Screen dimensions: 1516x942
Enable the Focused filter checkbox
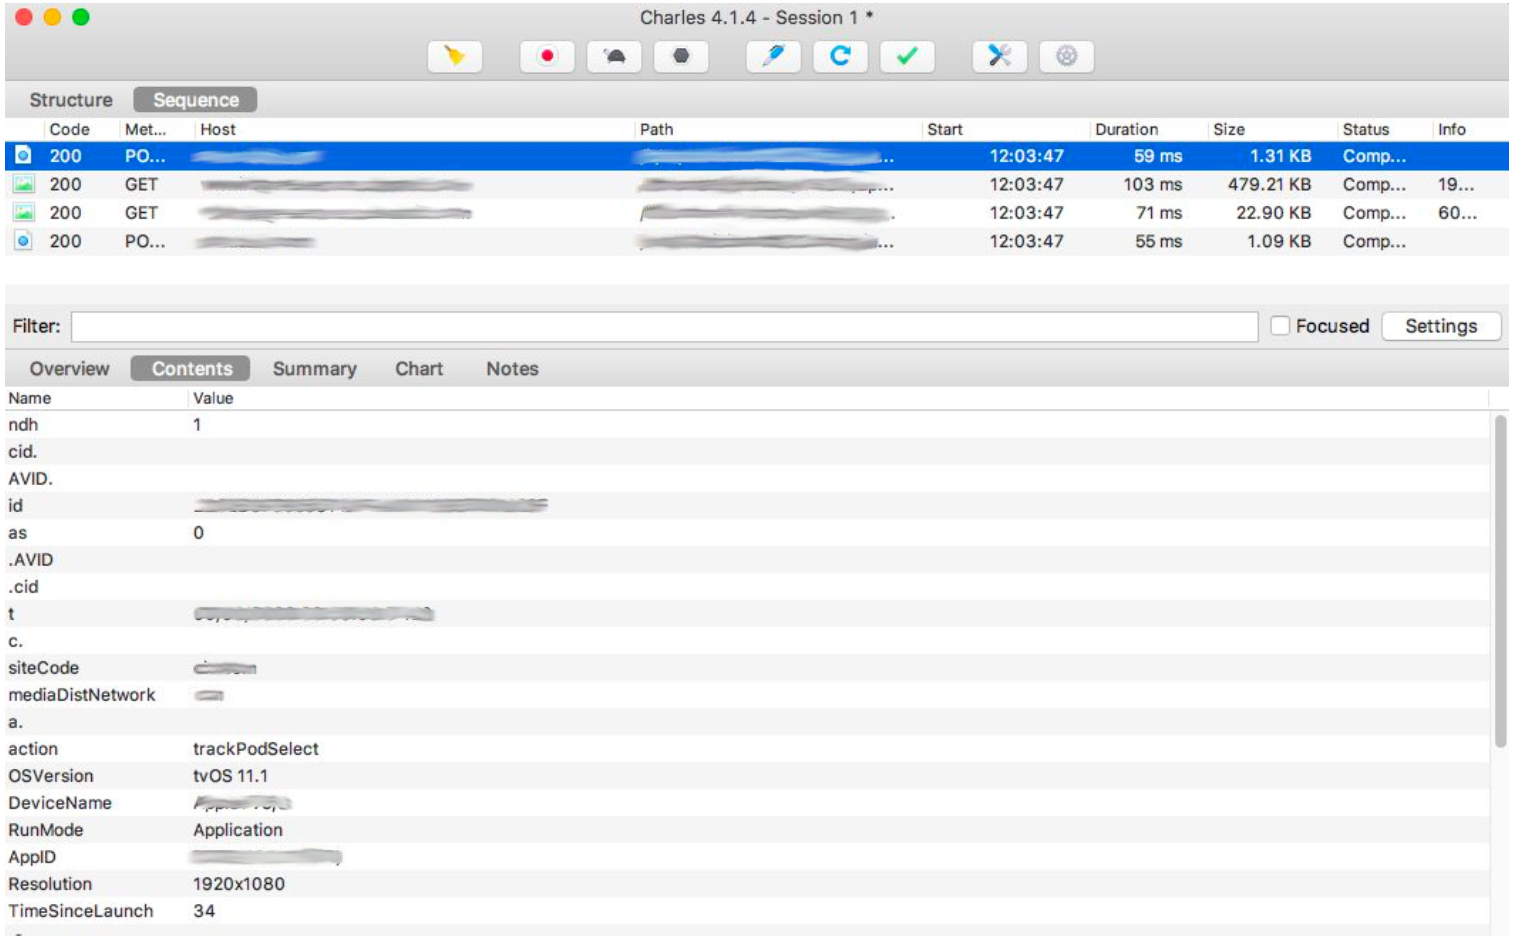tap(1282, 324)
